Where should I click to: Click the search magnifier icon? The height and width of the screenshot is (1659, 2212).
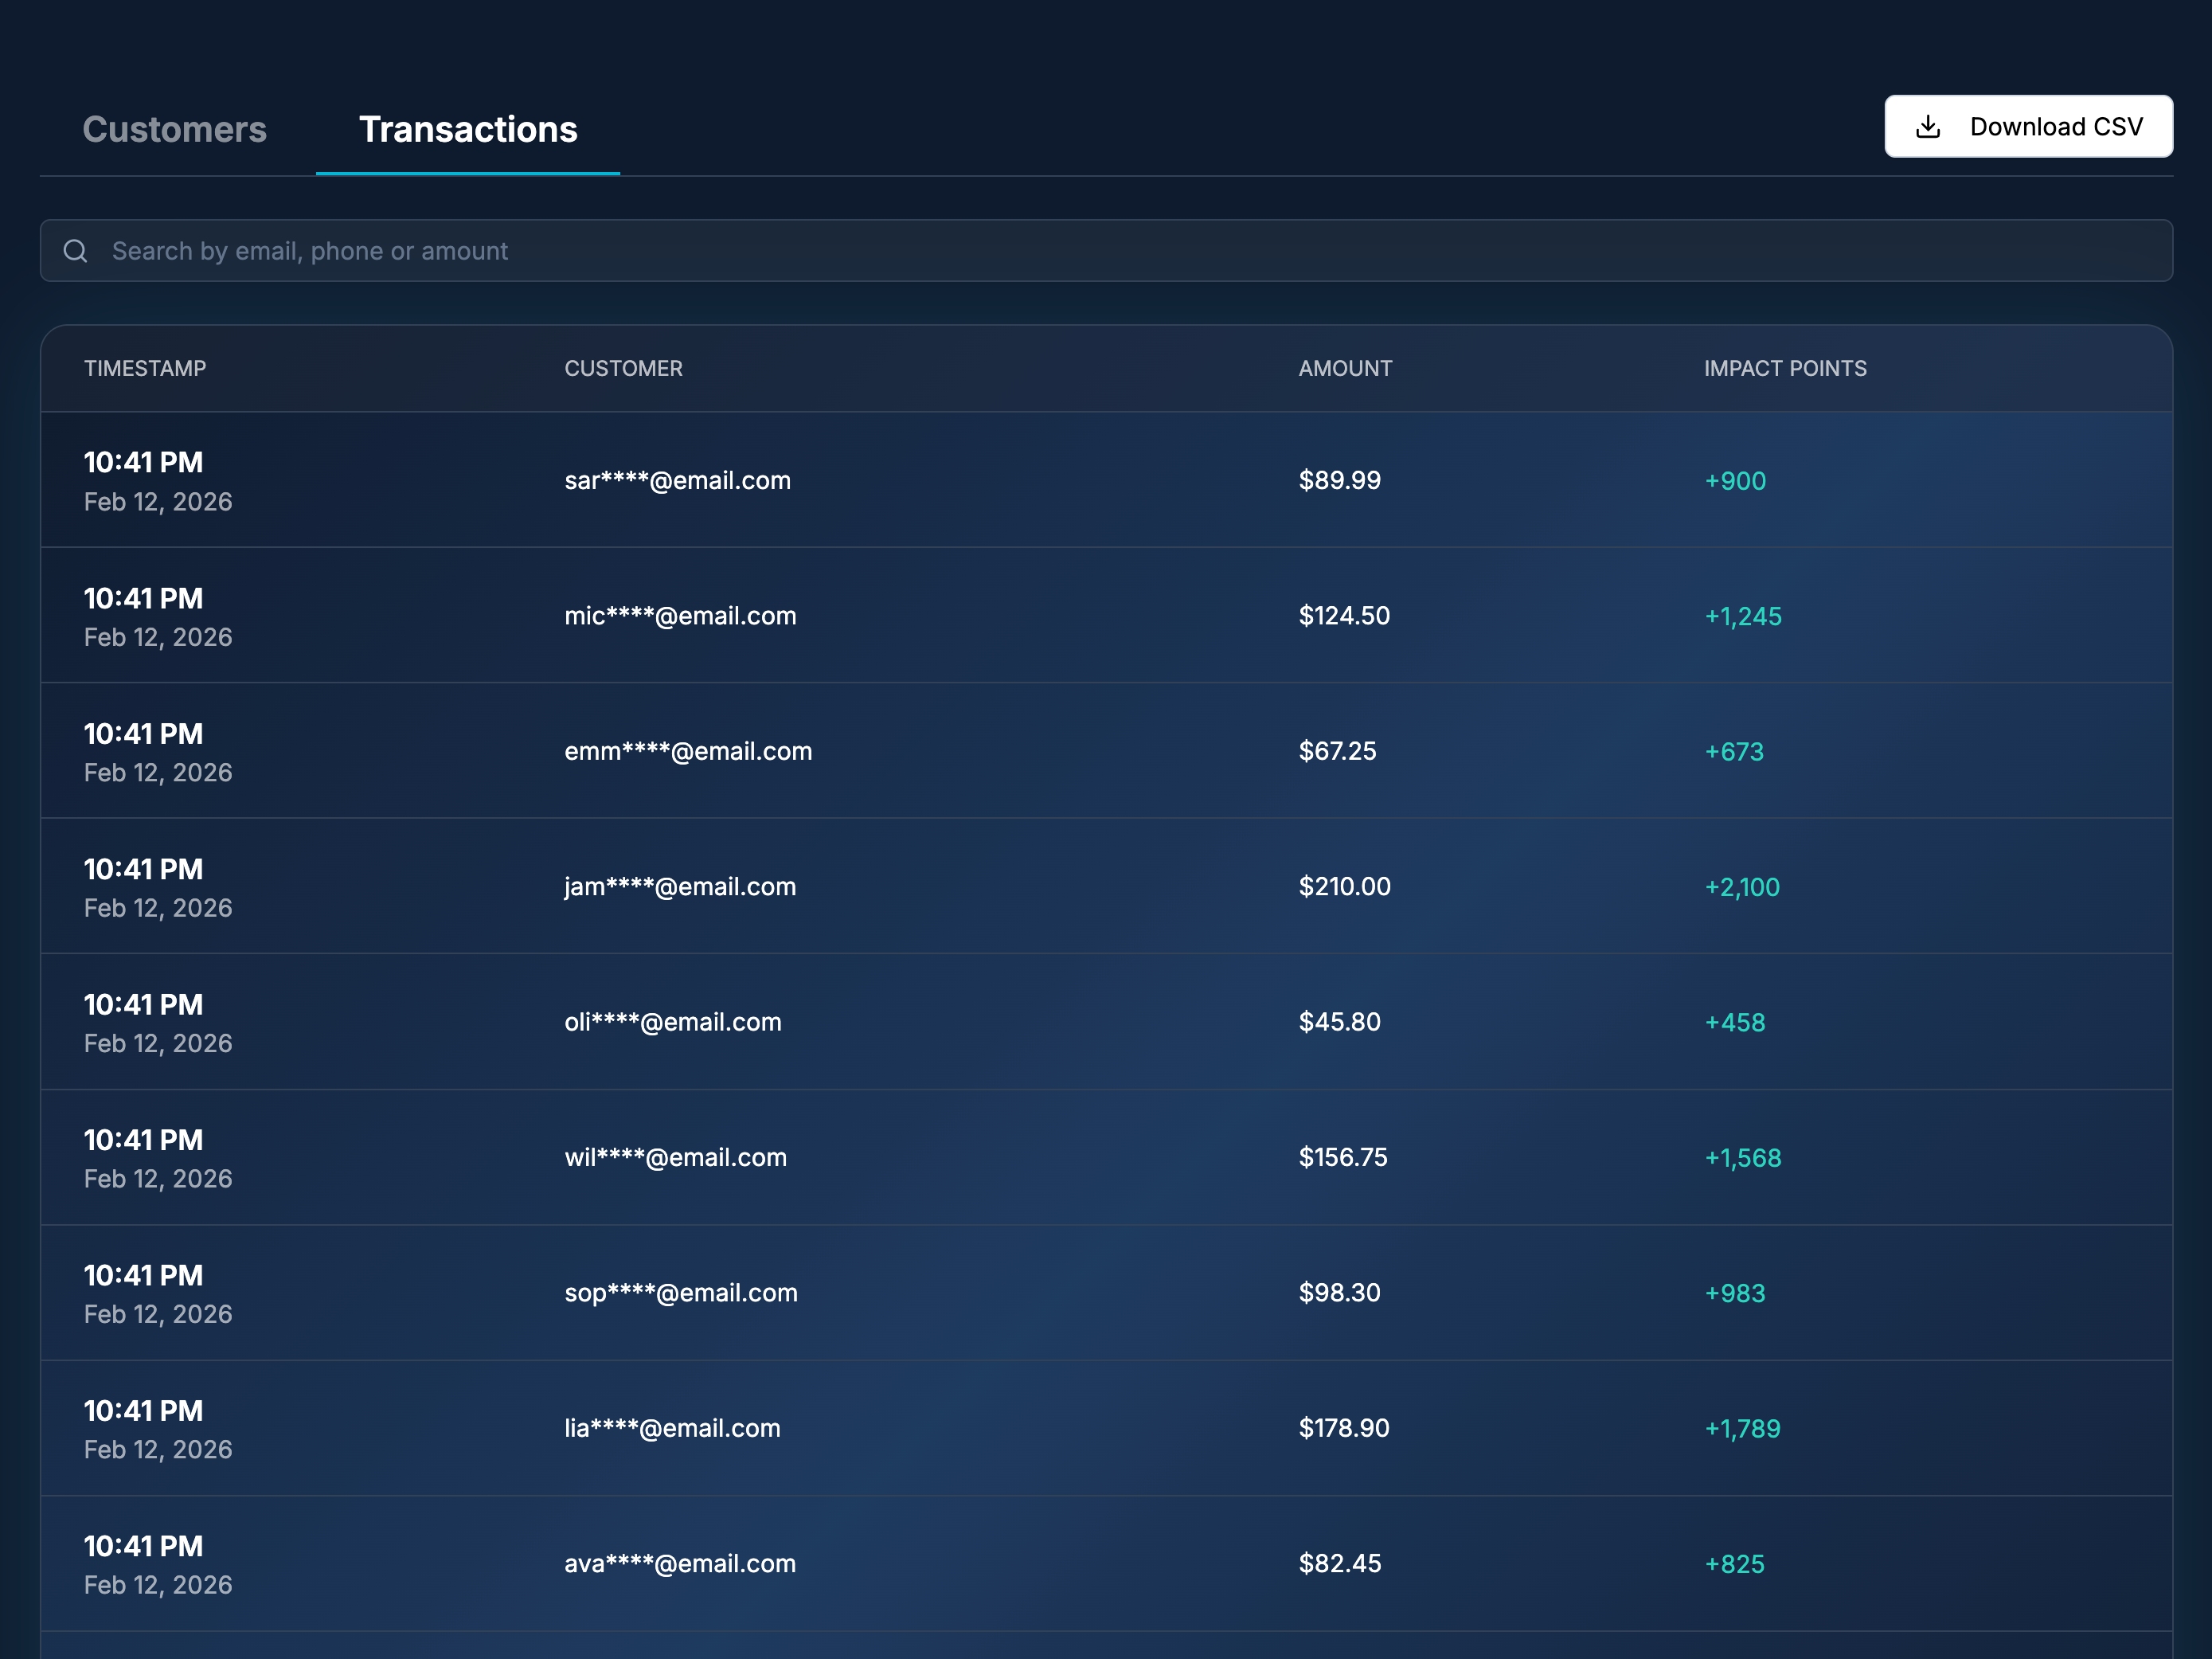click(76, 251)
